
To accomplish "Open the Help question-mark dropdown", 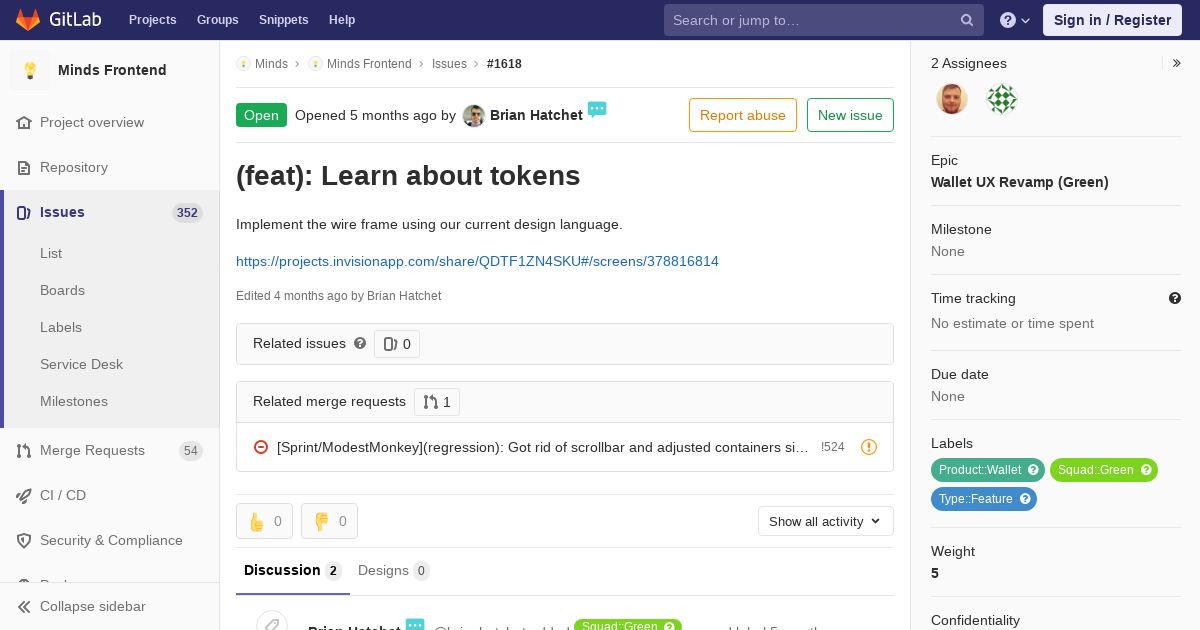I will tap(1015, 20).
